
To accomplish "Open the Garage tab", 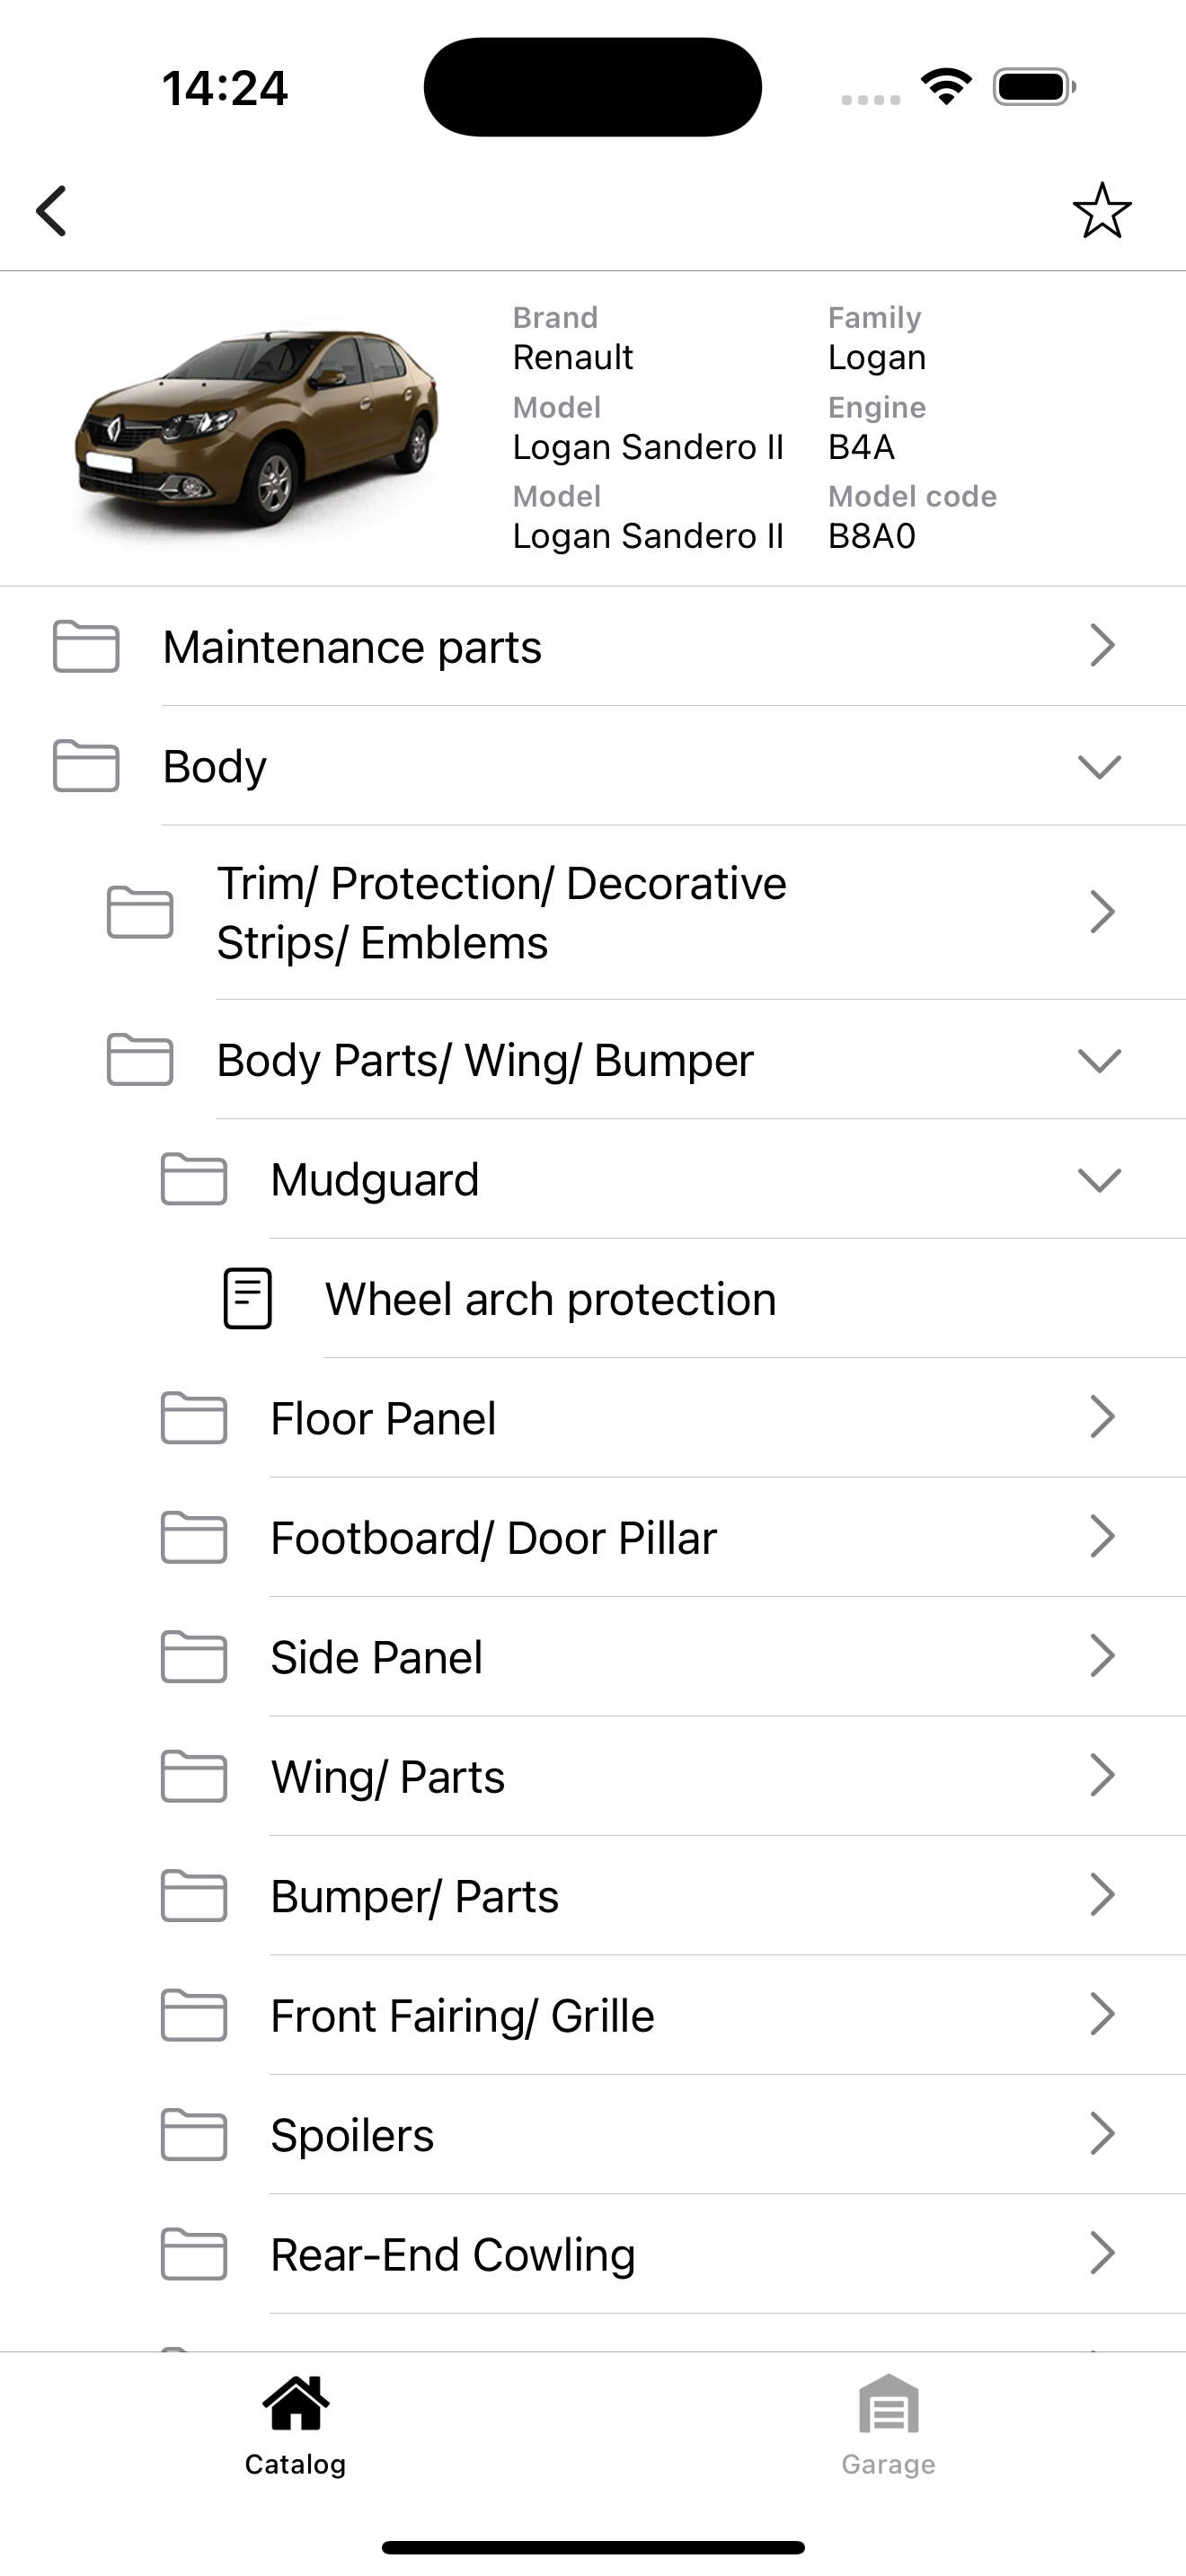I will coord(888,2425).
